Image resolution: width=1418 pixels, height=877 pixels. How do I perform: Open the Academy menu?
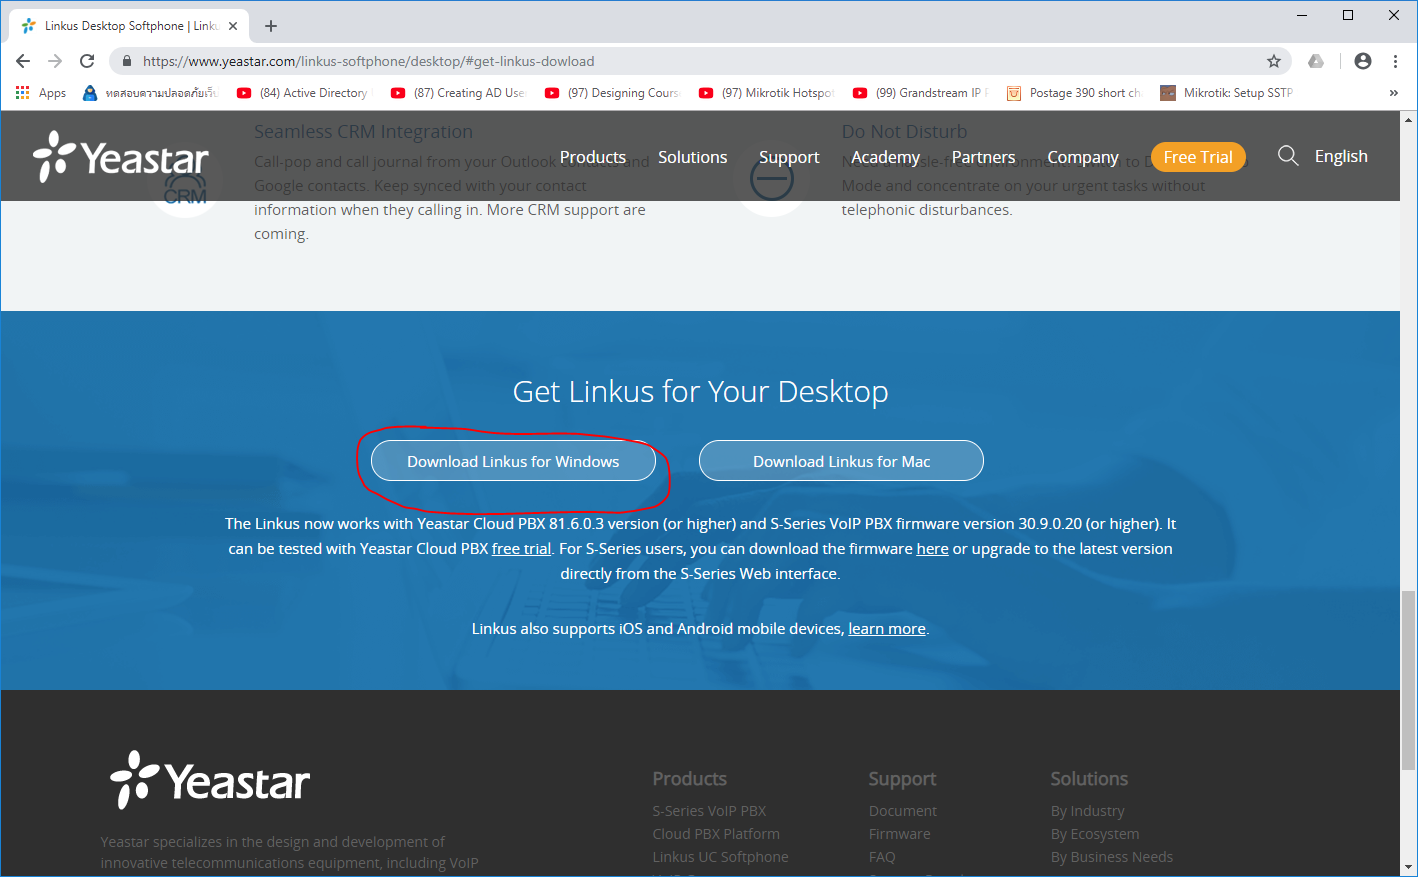pyautogui.click(x=885, y=157)
